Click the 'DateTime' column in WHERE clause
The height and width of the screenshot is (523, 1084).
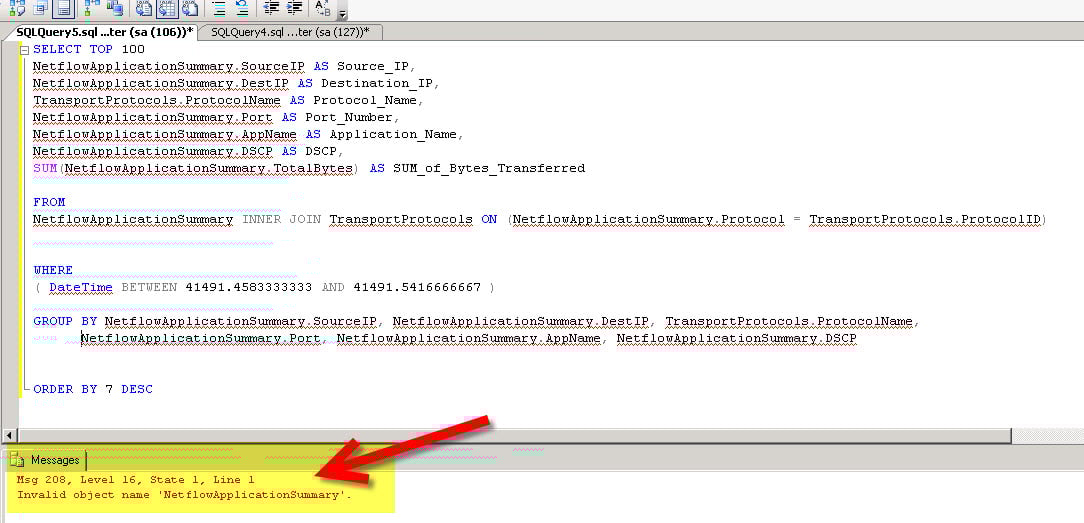[x=81, y=287]
